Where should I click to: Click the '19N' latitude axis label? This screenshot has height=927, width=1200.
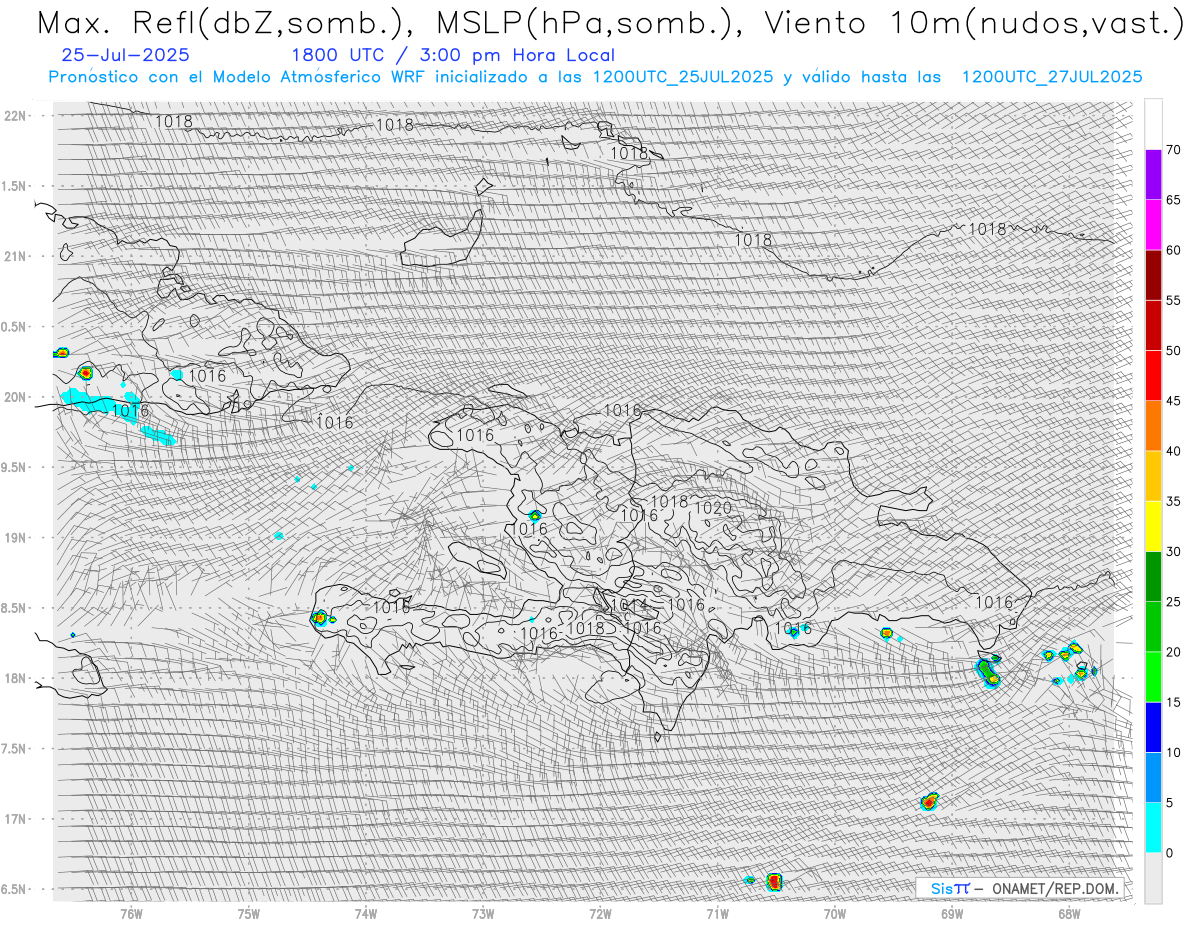pyautogui.click(x=17, y=538)
